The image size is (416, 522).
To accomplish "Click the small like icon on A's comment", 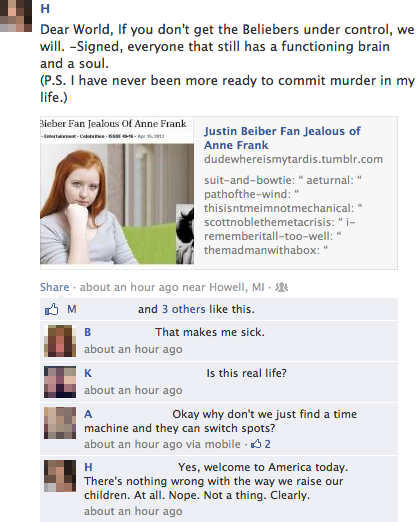I will click(256, 444).
